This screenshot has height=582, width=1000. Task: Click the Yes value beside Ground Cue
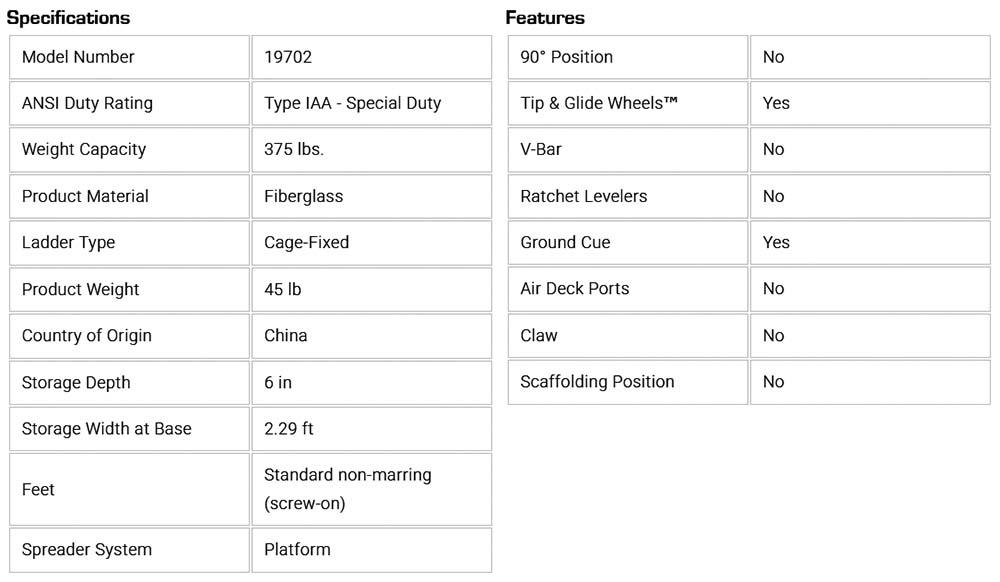pyautogui.click(x=776, y=242)
